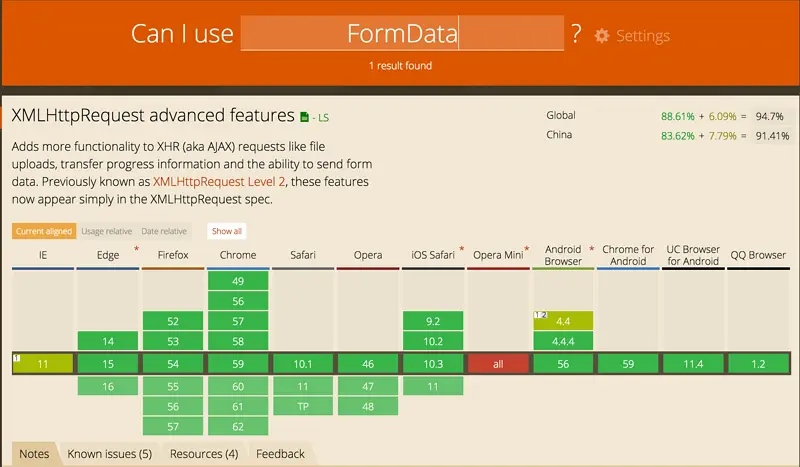Click the asterisk next to Opera Mini
This screenshot has height=467, width=800.
[x=527, y=249]
